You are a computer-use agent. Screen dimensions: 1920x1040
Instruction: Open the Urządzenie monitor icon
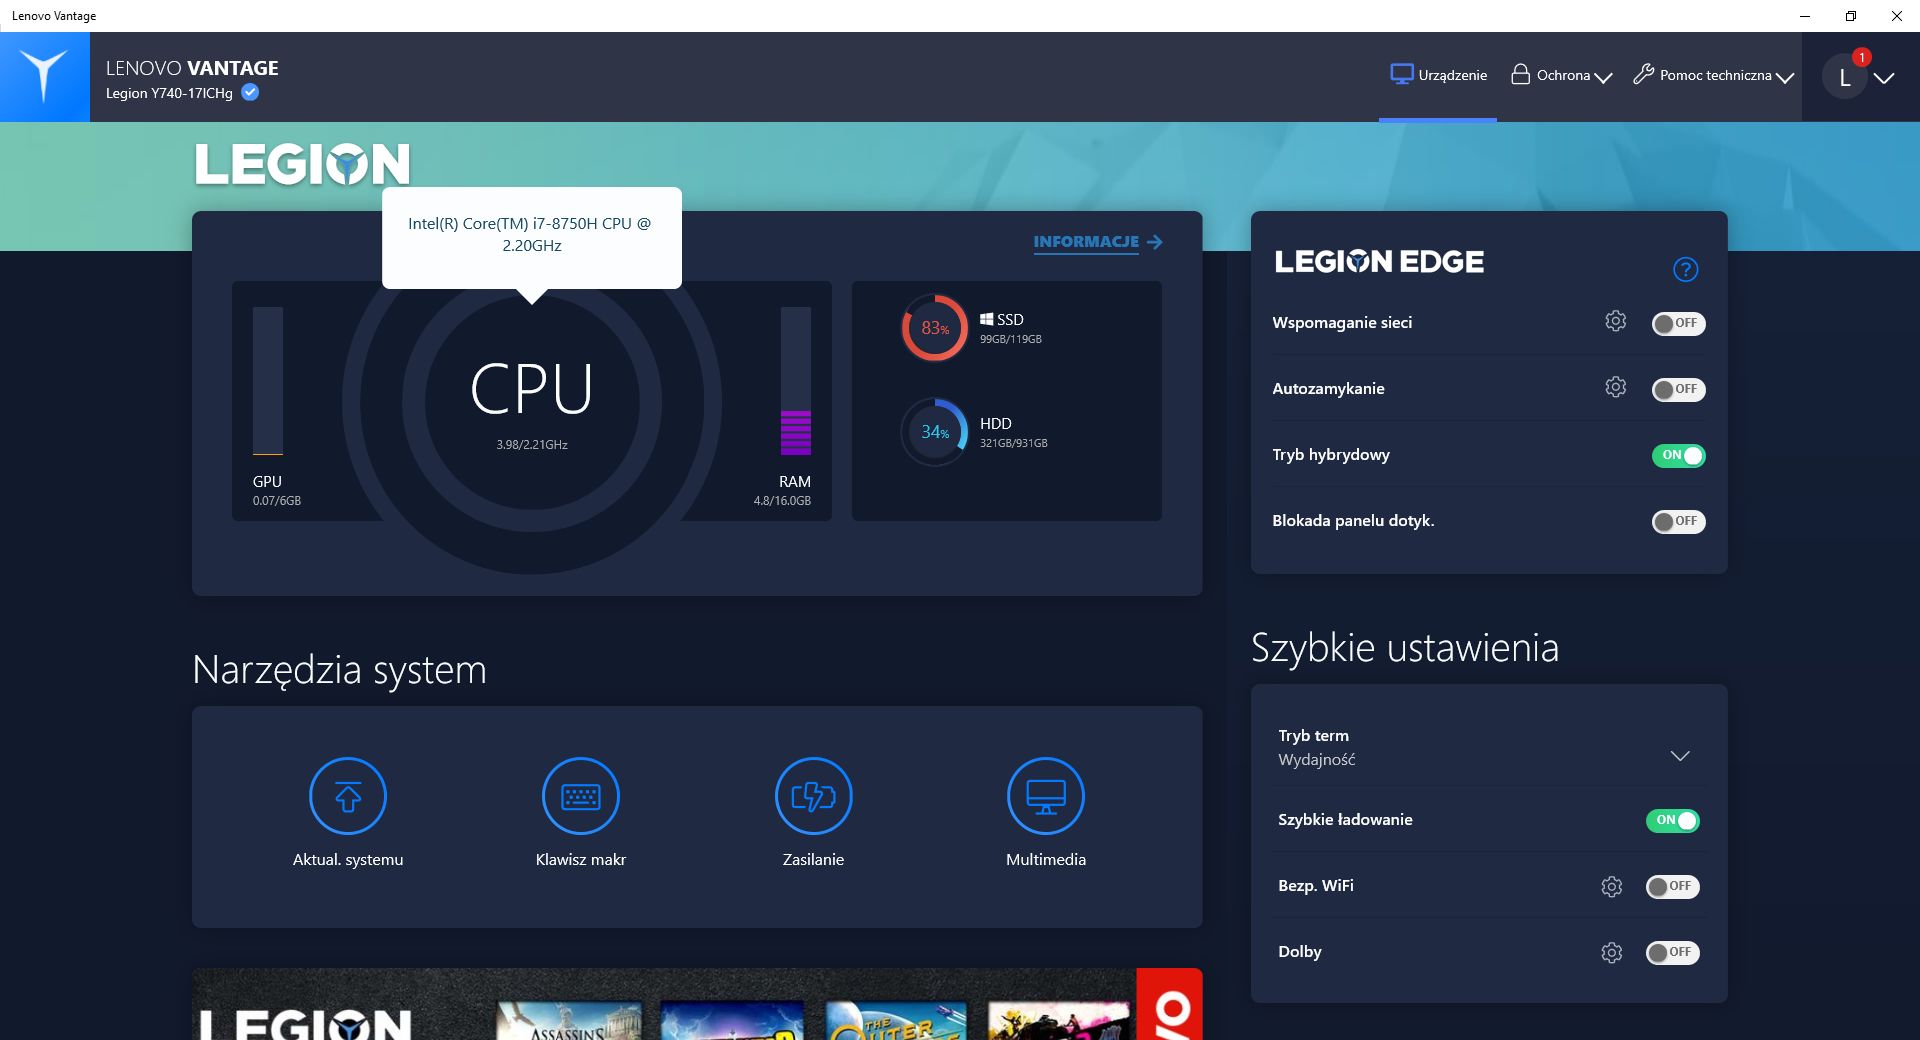[1401, 75]
